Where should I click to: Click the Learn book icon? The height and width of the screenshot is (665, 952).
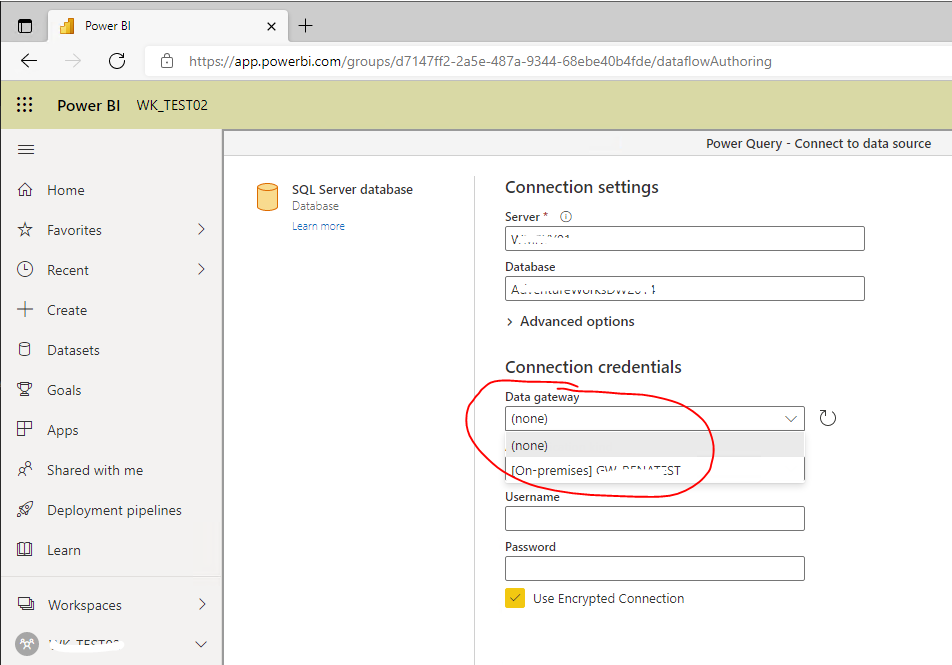point(25,549)
